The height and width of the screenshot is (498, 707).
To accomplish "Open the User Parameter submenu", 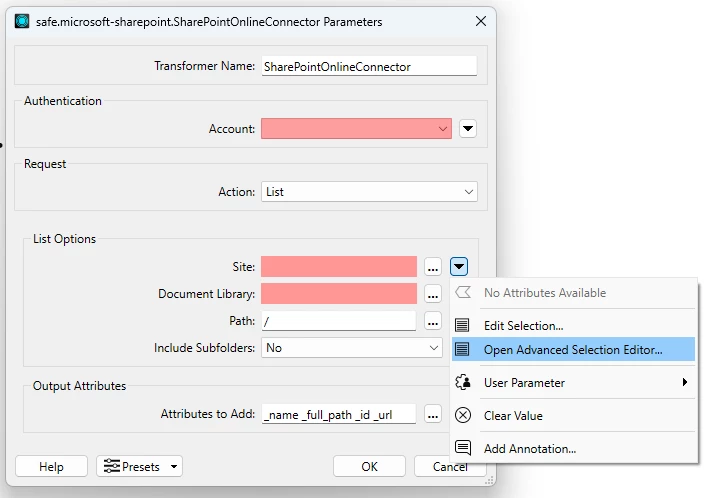I will coord(574,383).
